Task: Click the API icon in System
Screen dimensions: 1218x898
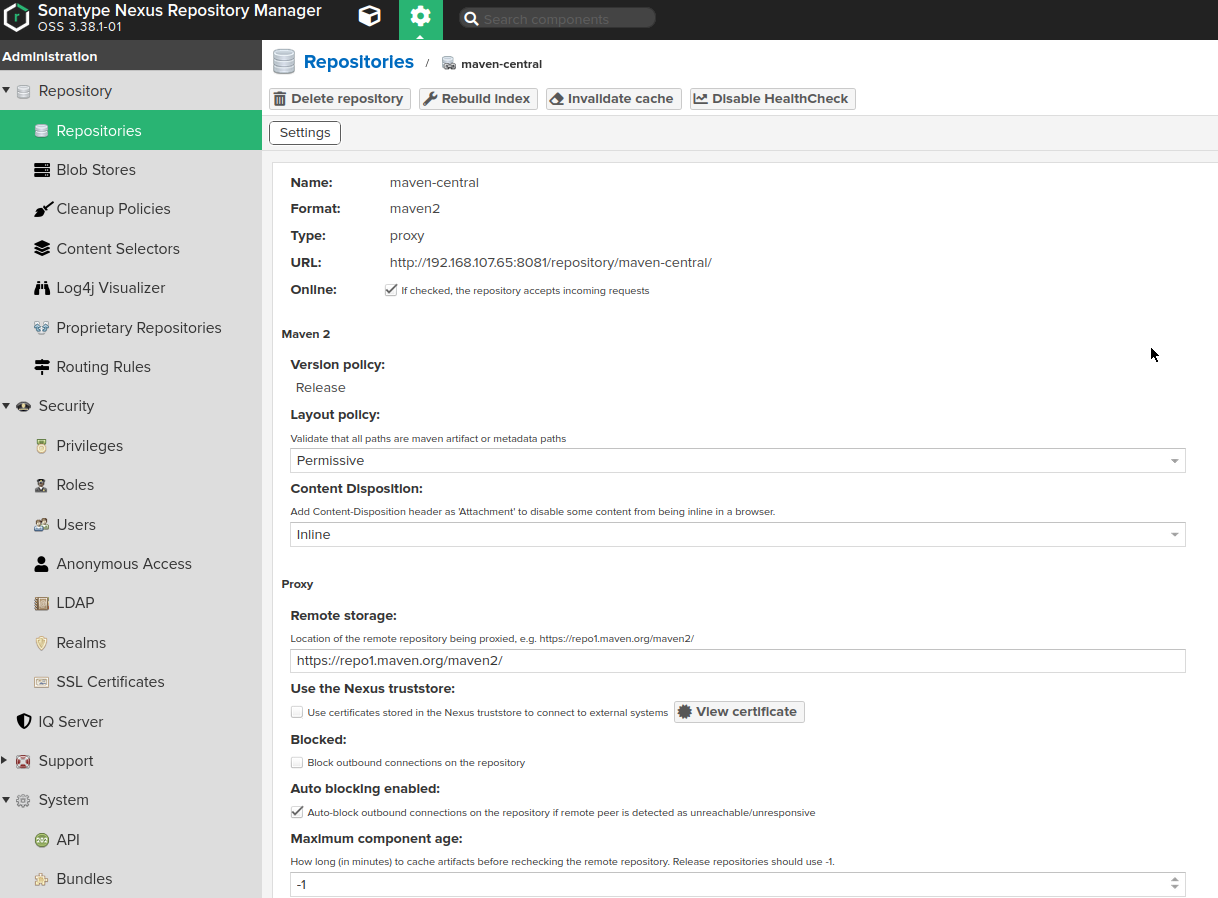Action: 42,840
